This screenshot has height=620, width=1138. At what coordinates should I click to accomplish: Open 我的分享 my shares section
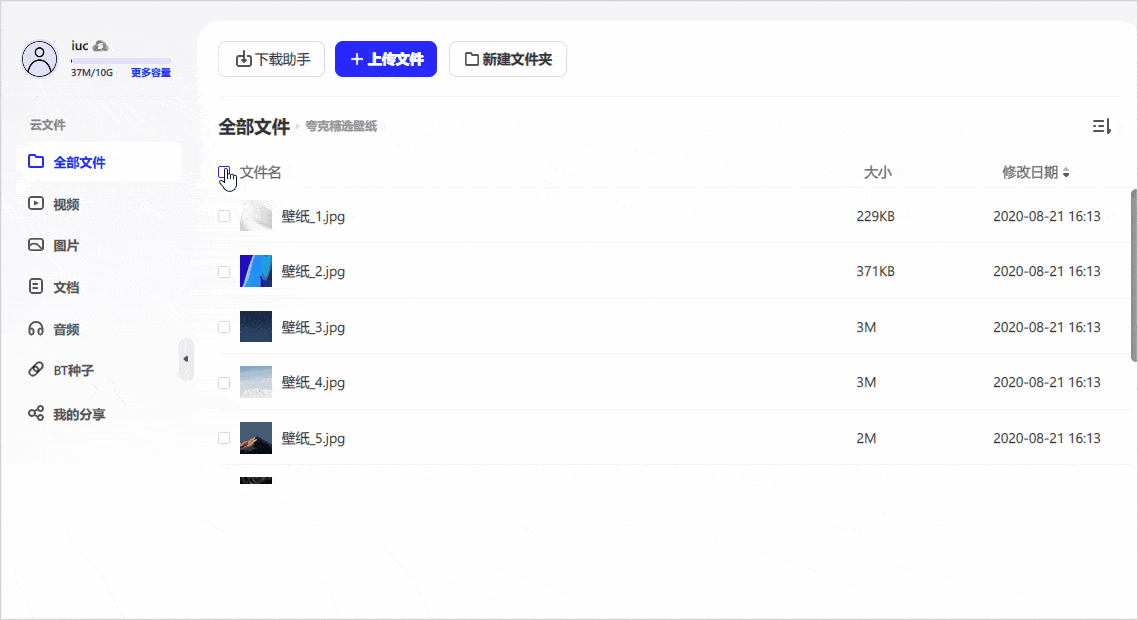tap(78, 414)
